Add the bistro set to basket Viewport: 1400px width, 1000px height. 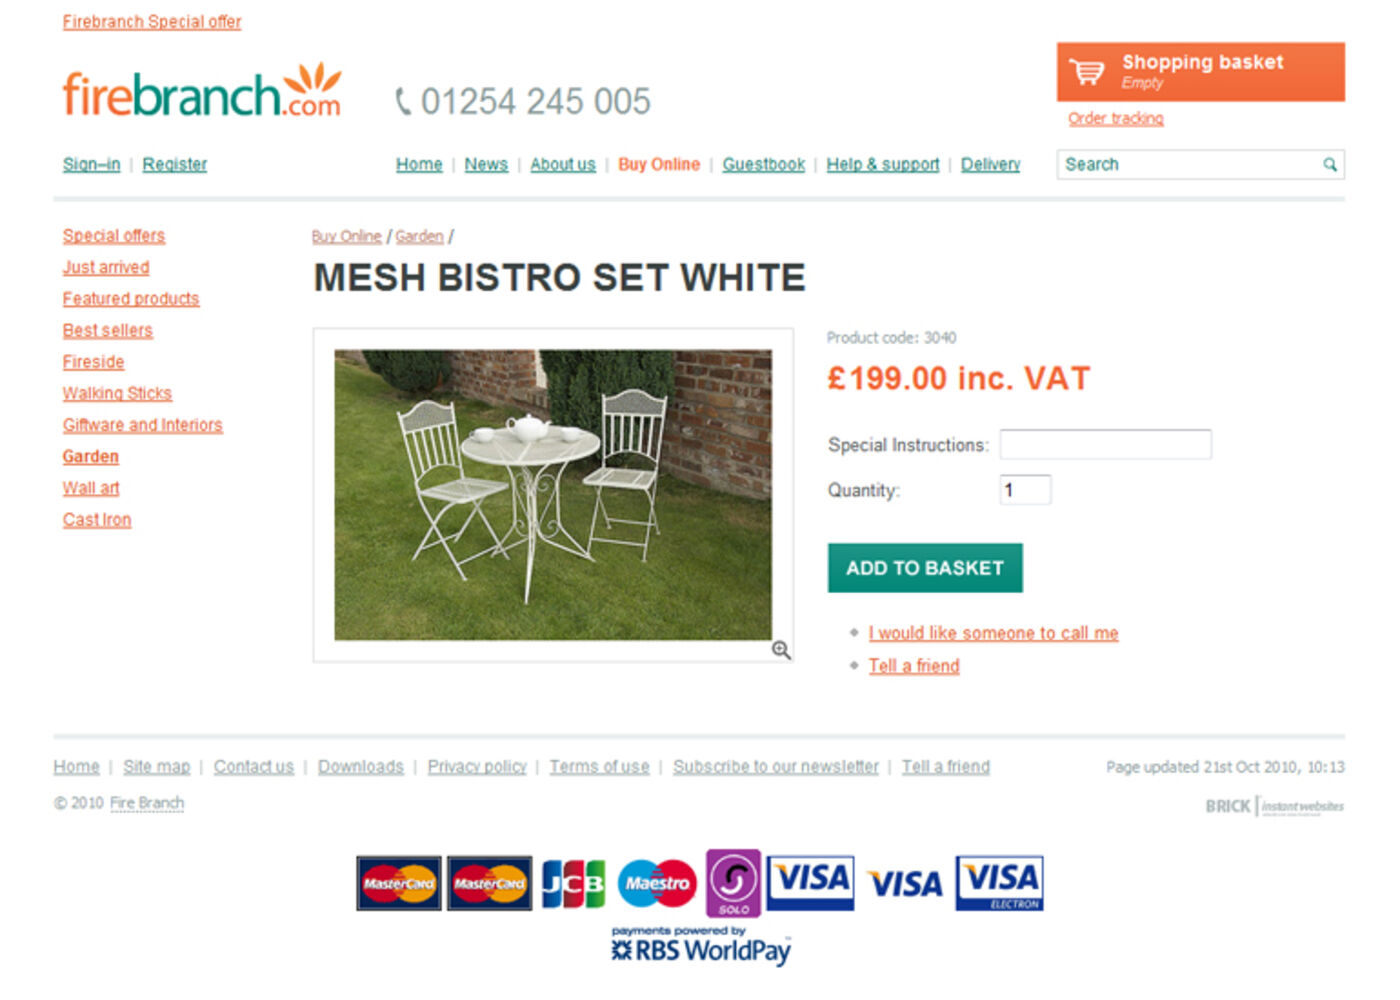pos(925,568)
